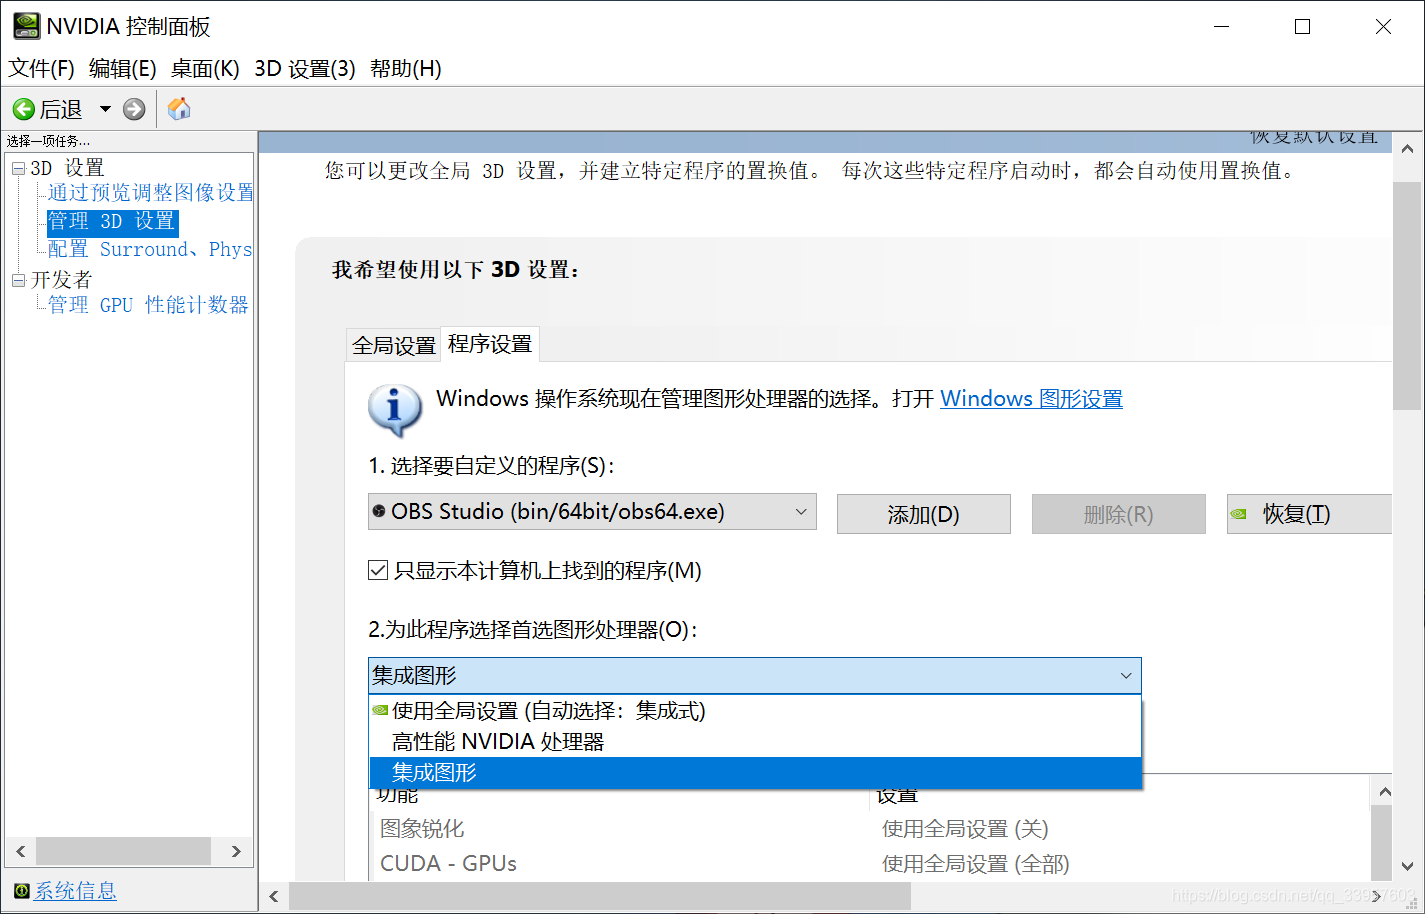Open the 帮助(H) menu
The width and height of the screenshot is (1425, 914).
[x=405, y=68]
